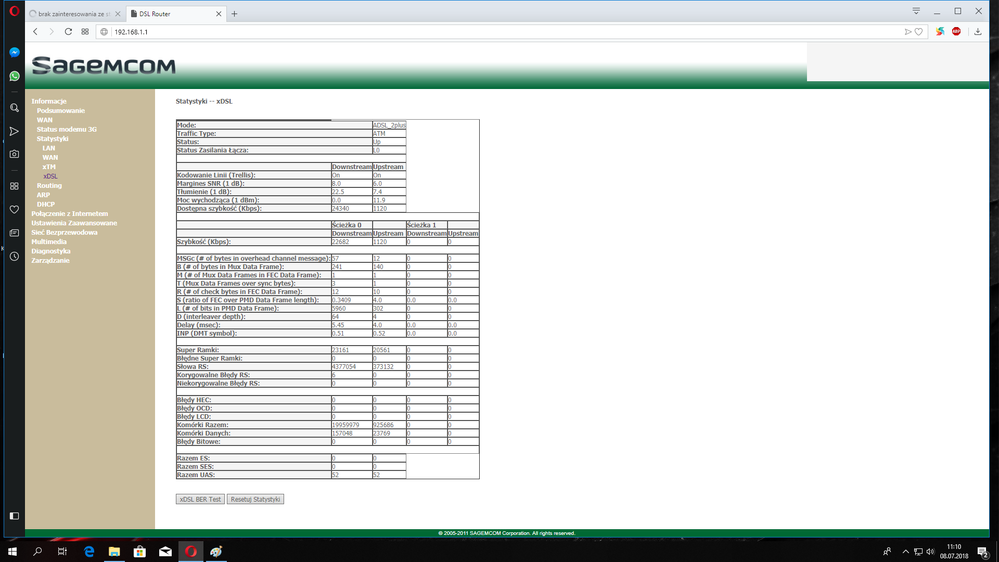Open xDSL statistics link
Screen dimensions: 999x562
pos(50,177)
